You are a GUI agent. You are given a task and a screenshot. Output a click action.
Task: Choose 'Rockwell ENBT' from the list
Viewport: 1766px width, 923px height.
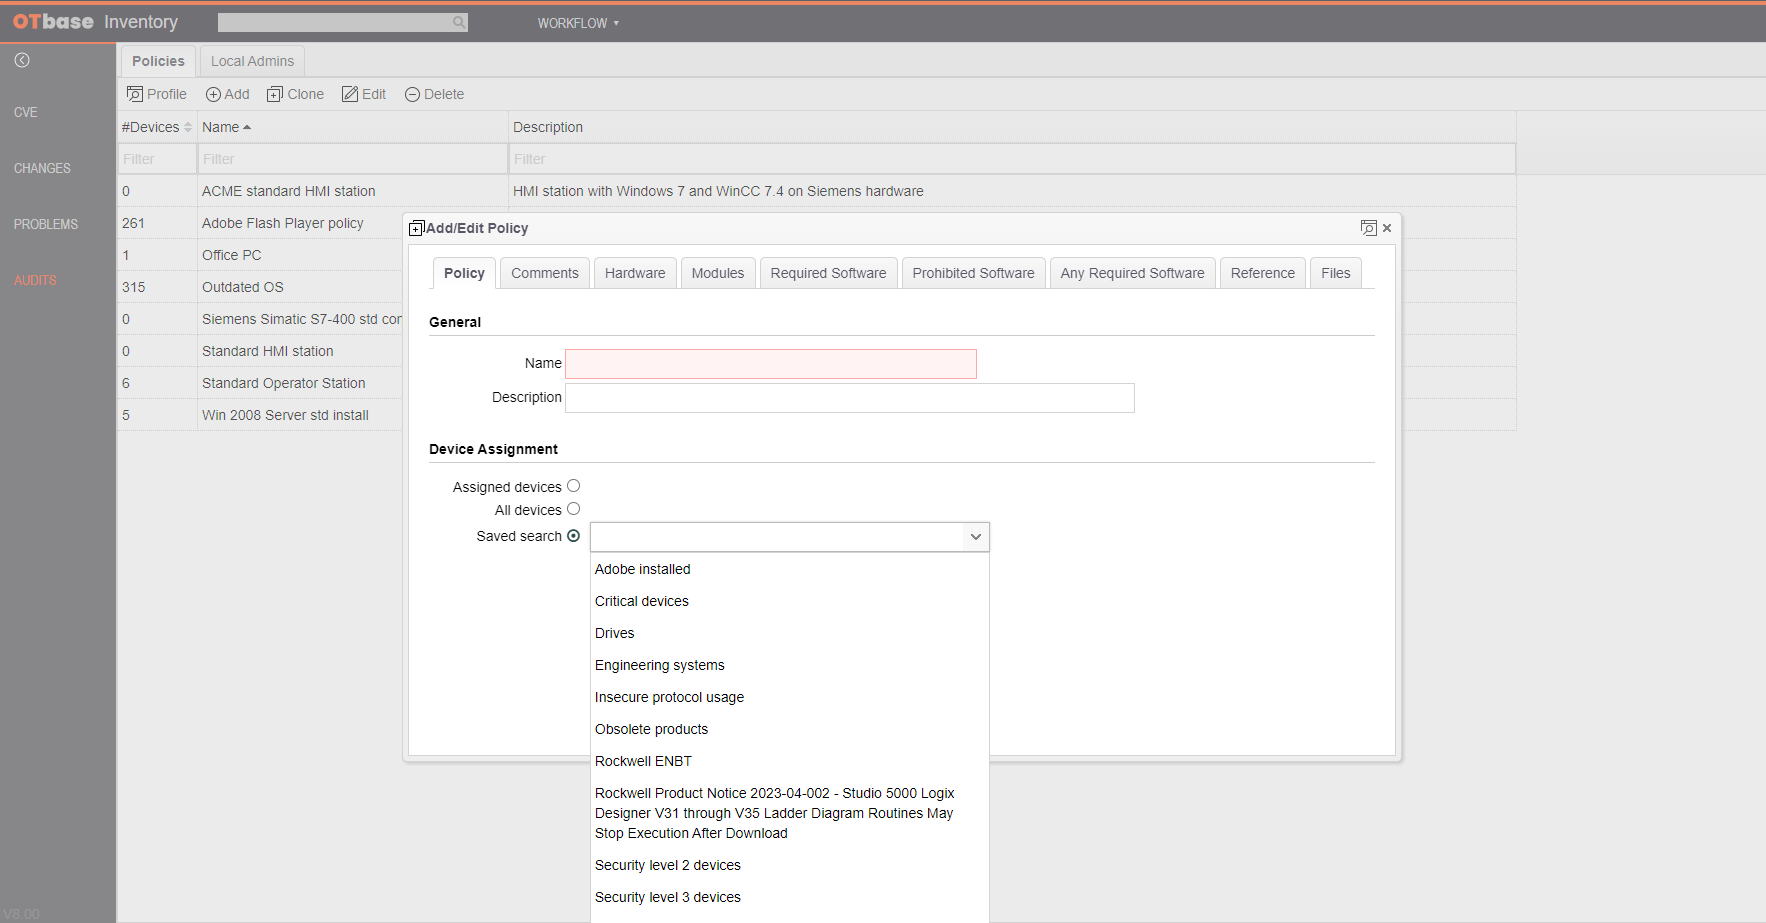[x=789, y=761]
